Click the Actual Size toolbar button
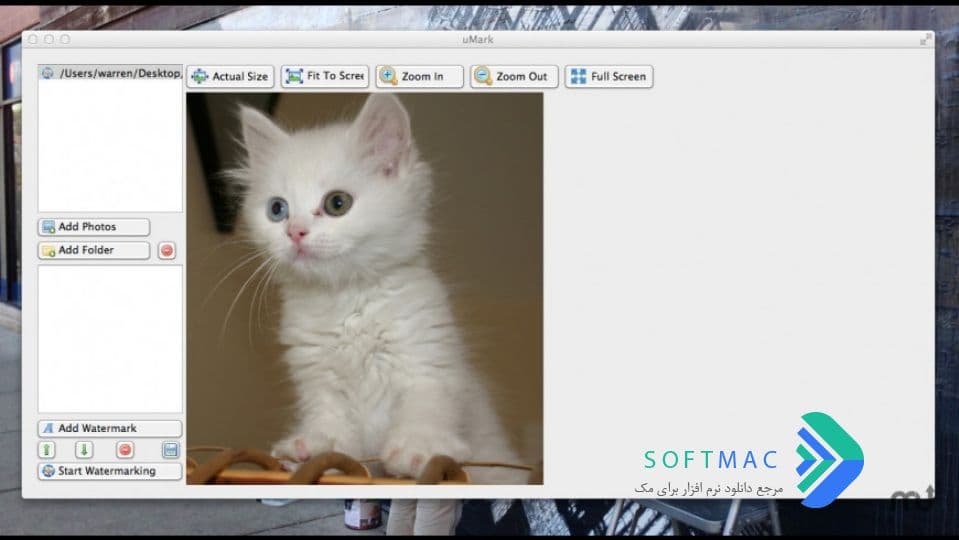This screenshot has height=540, width=959. point(231,76)
